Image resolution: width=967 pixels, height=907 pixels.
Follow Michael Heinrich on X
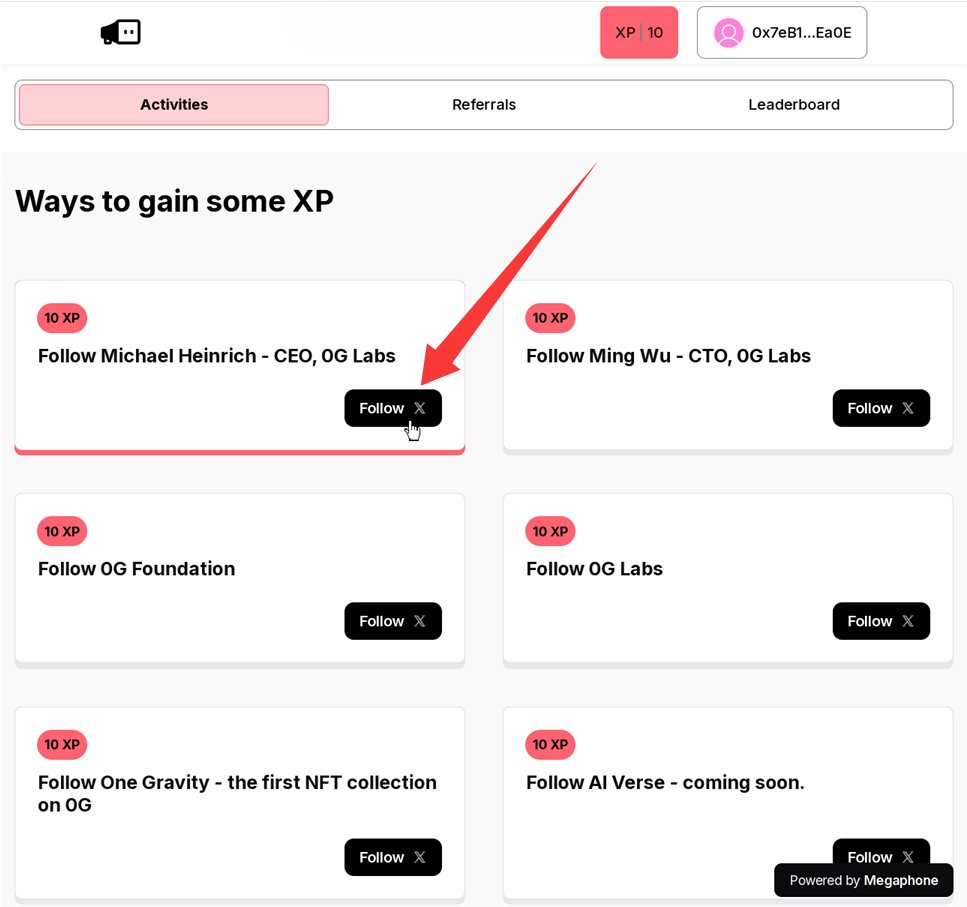click(x=393, y=408)
